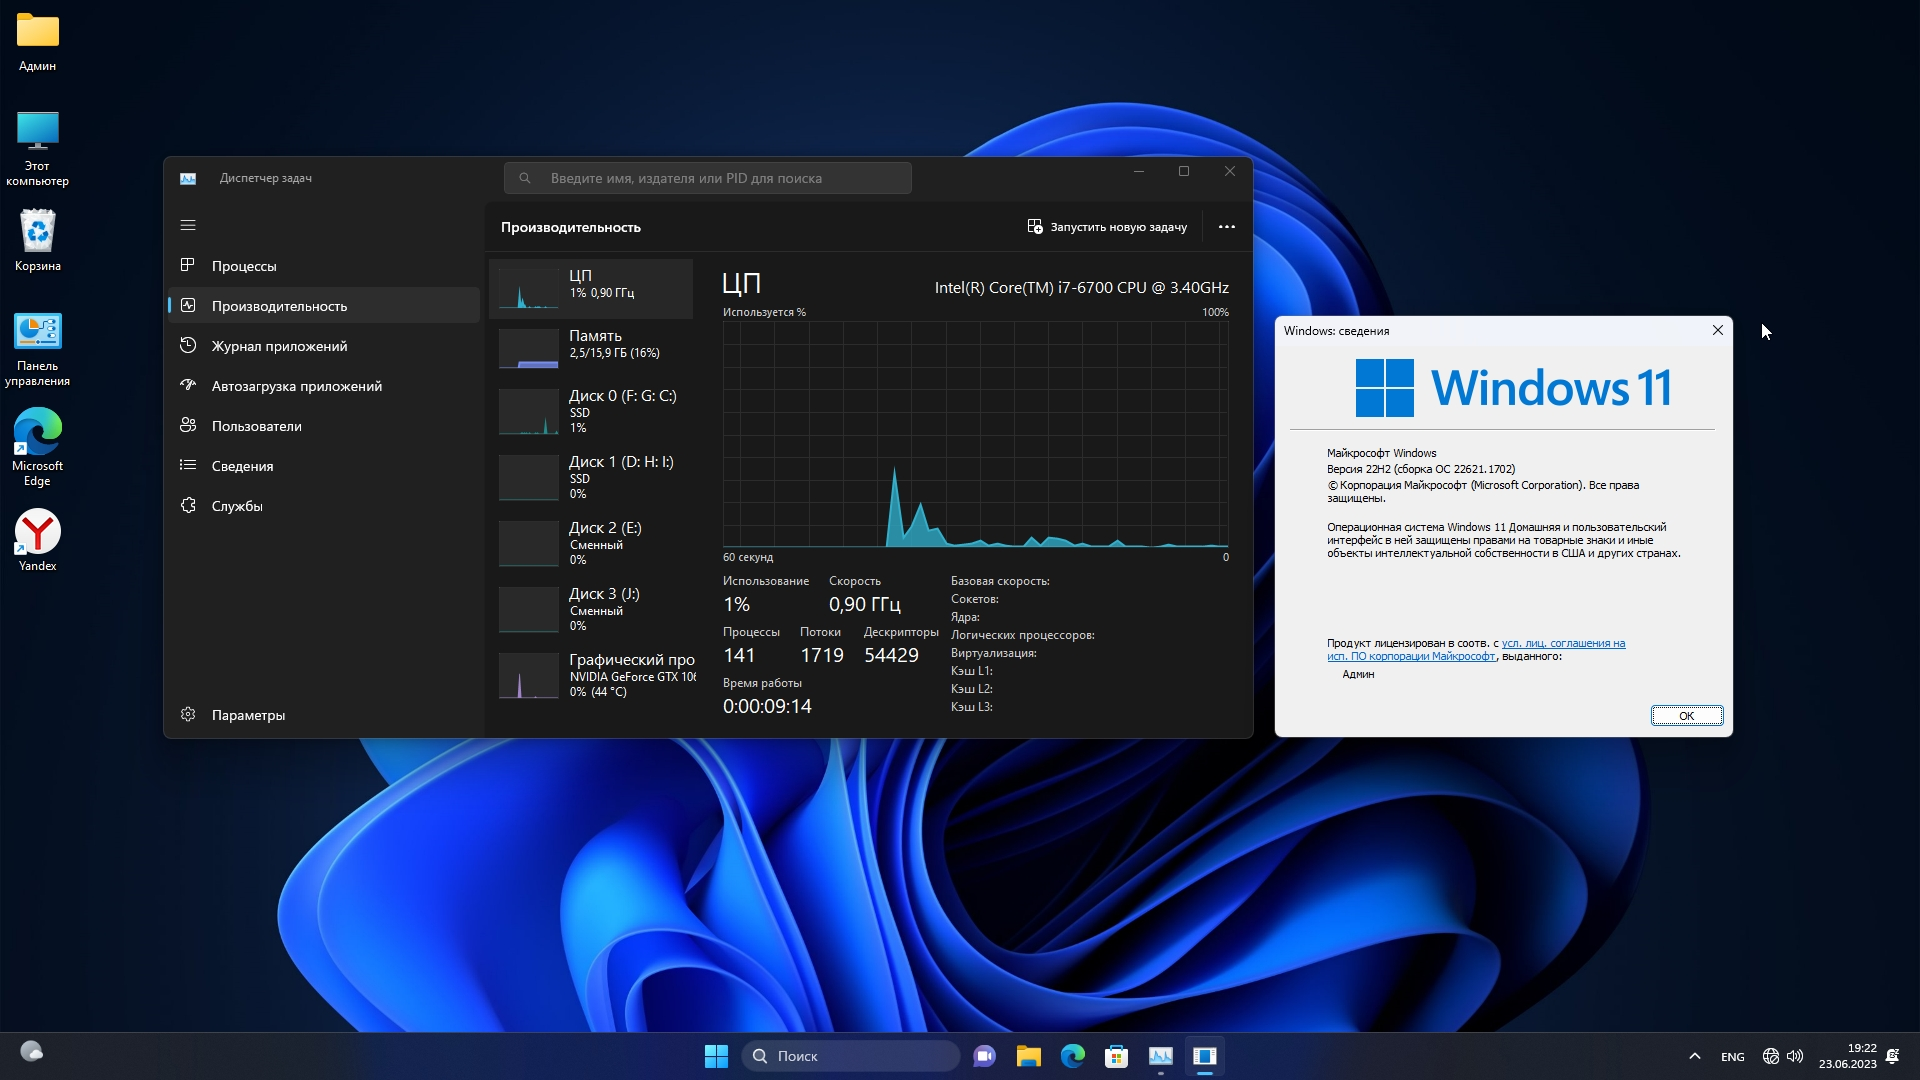Toggle the hamburger navigation menu

188,225
